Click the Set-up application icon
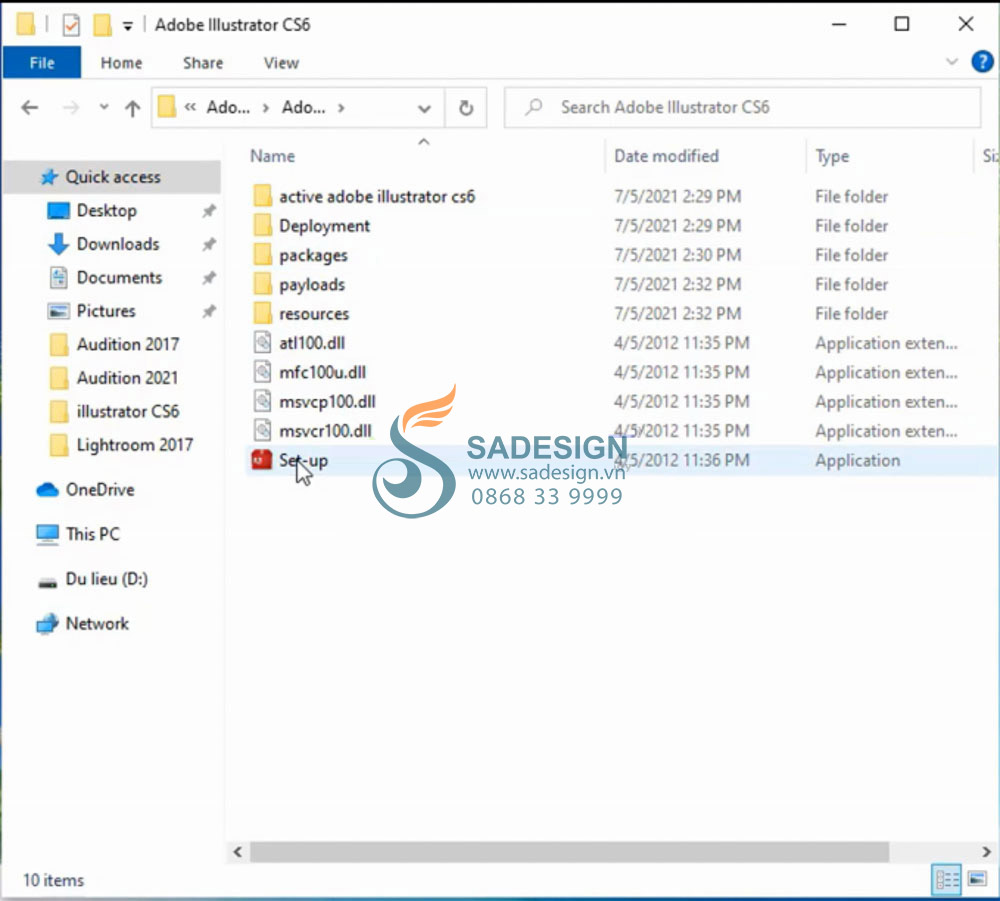 [261, 460]
